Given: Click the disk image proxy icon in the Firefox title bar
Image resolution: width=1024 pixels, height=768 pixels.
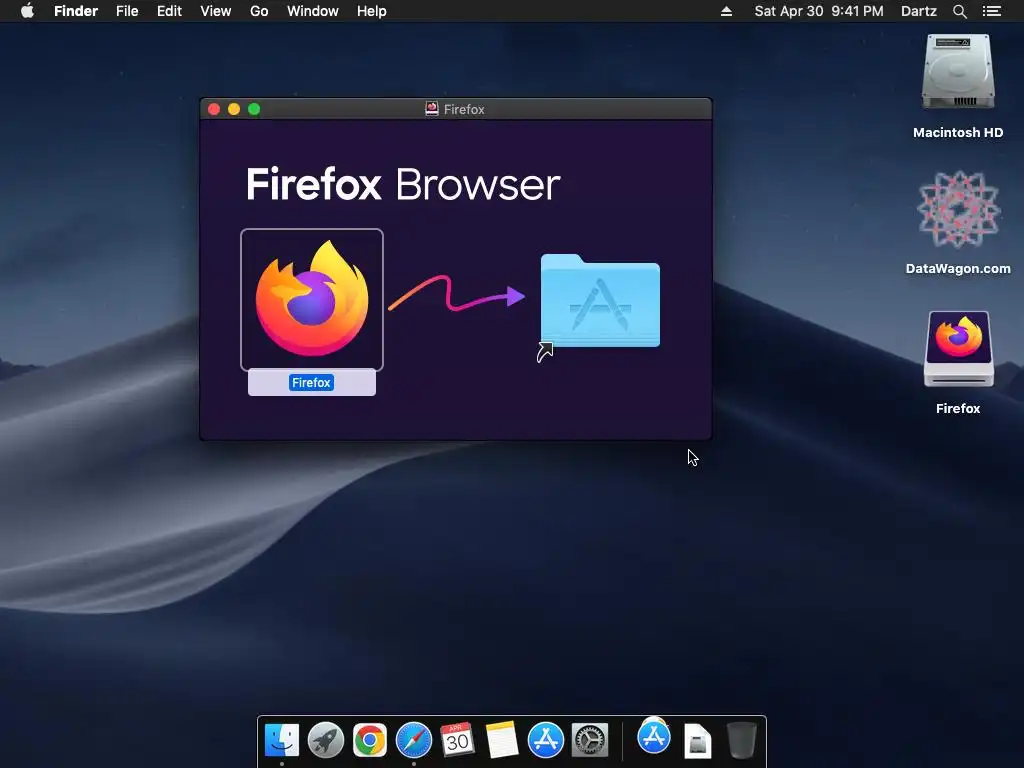Looking at the screenshot, I should pyautogui.click(x=432, y=109).
